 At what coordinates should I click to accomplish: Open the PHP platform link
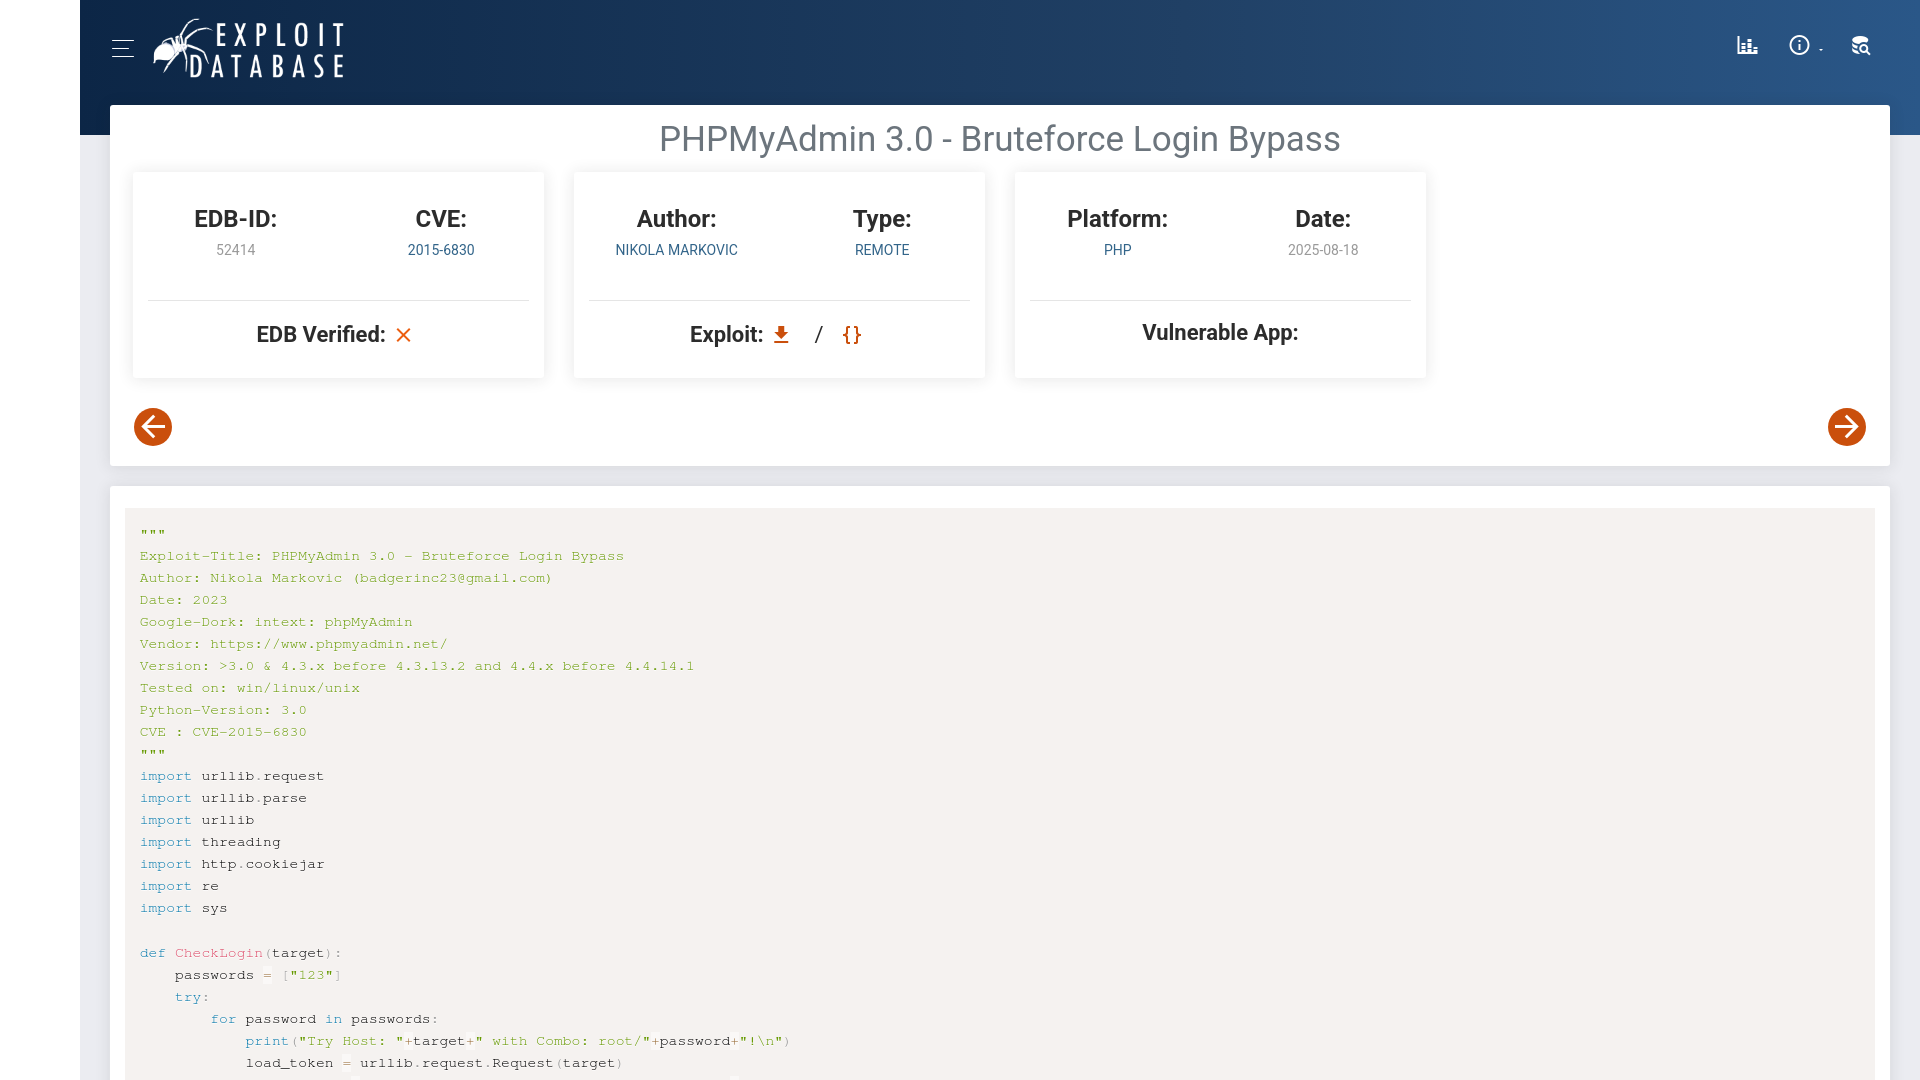point(1118,250)
